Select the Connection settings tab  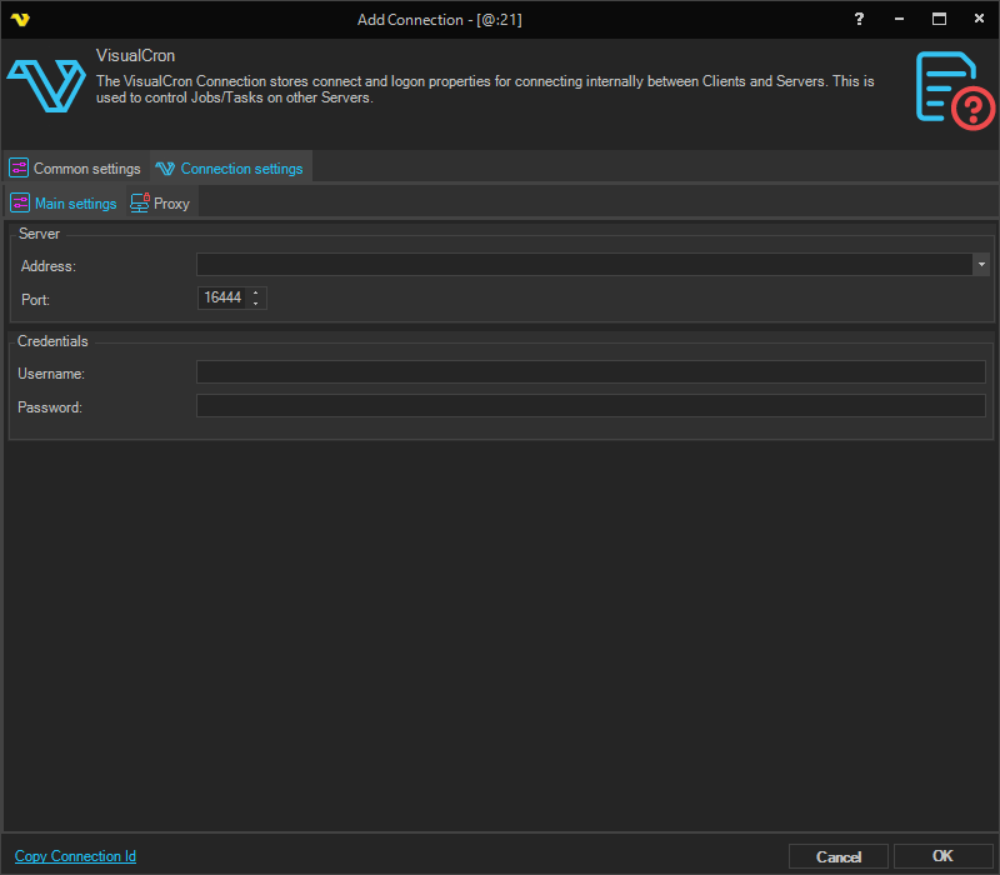click(230, 168)
